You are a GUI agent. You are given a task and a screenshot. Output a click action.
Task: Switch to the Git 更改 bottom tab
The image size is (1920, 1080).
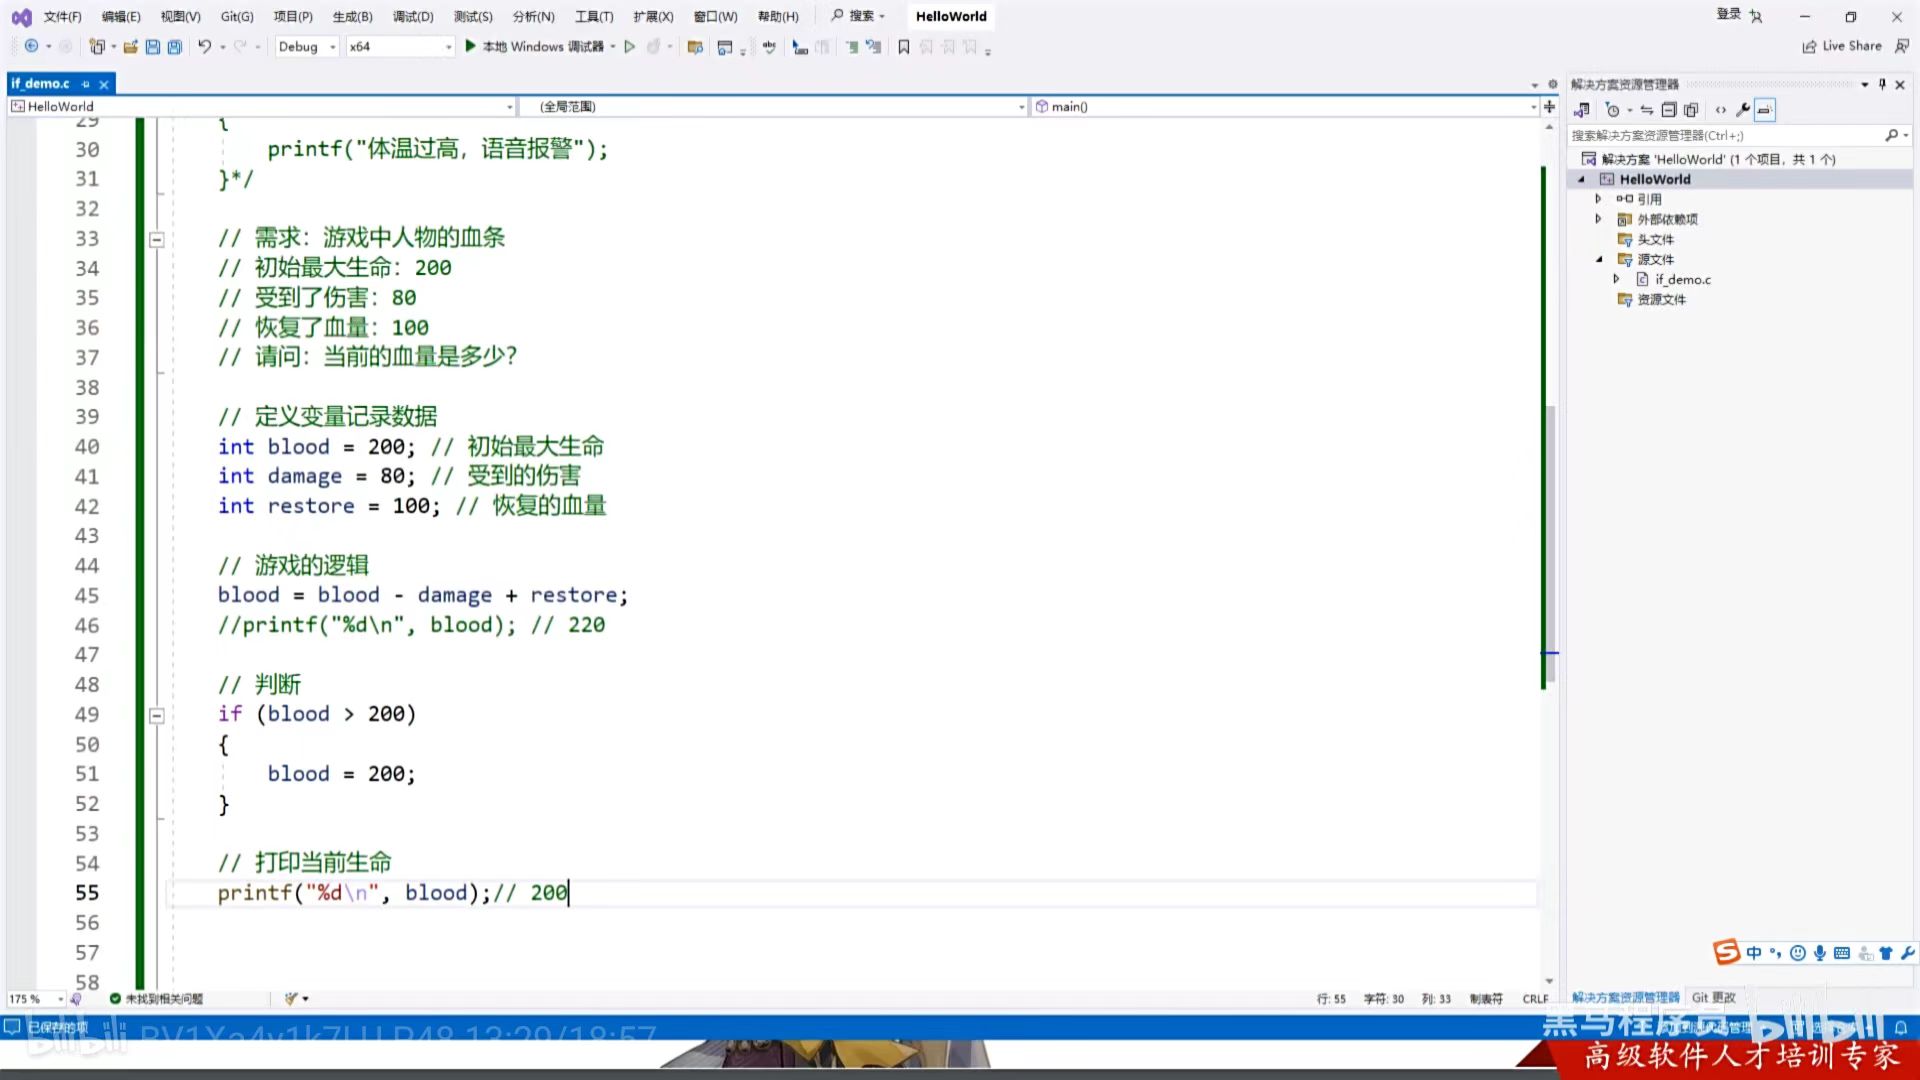point(1713,997)
